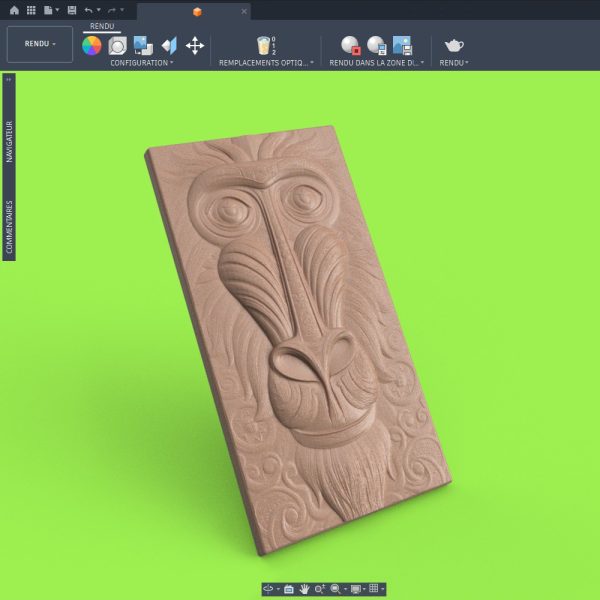Open the Scene Settings tool

point(117,46)
